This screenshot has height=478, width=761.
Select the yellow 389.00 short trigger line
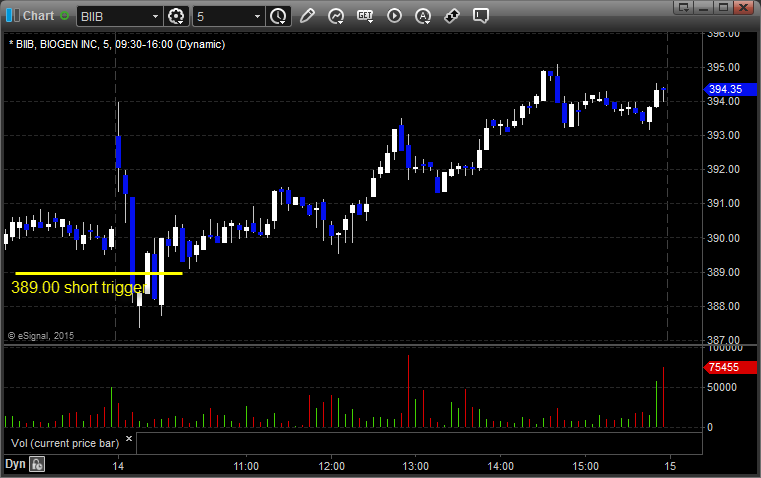coord(99,274)
